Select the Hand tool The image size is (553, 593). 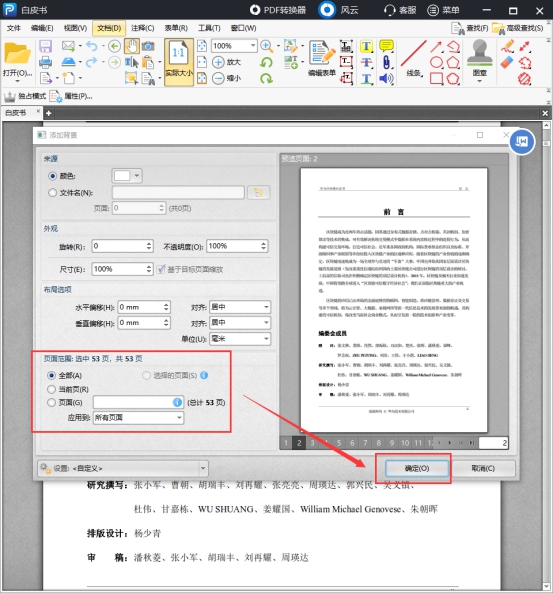[132, 46]
